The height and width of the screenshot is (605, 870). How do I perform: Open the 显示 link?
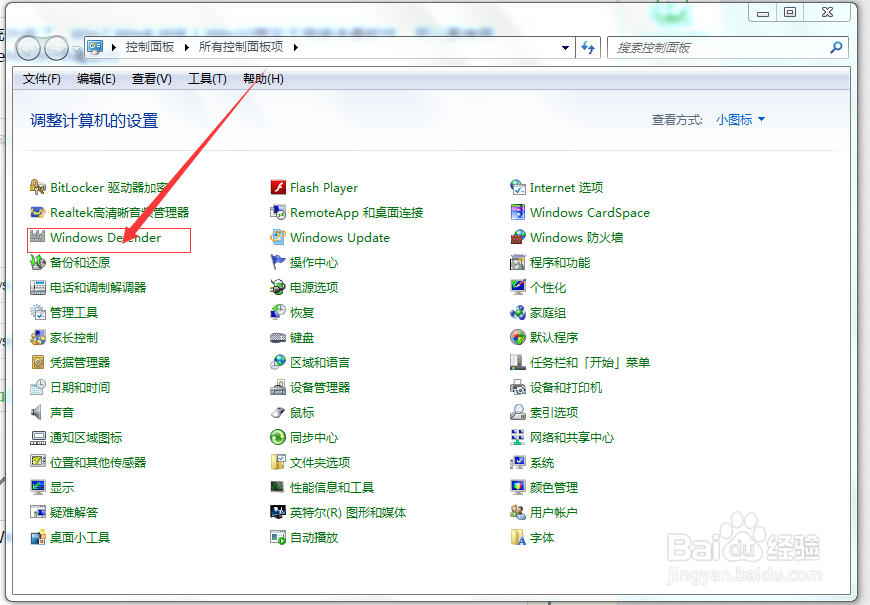[62, 487]
